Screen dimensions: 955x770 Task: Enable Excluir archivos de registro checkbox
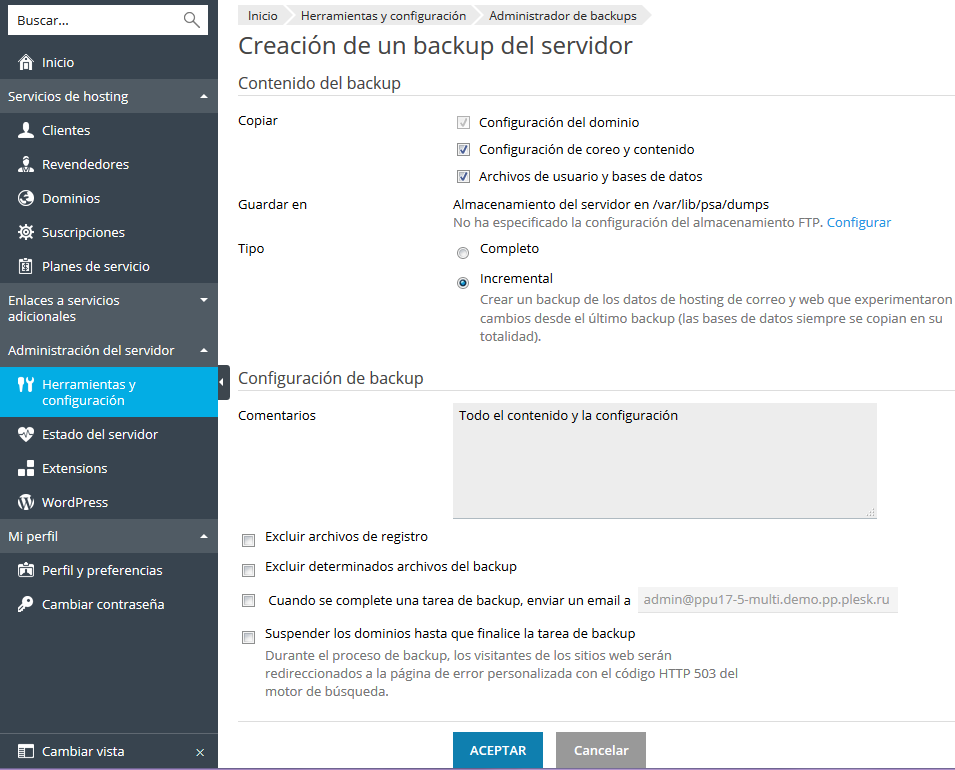[249, 540]
